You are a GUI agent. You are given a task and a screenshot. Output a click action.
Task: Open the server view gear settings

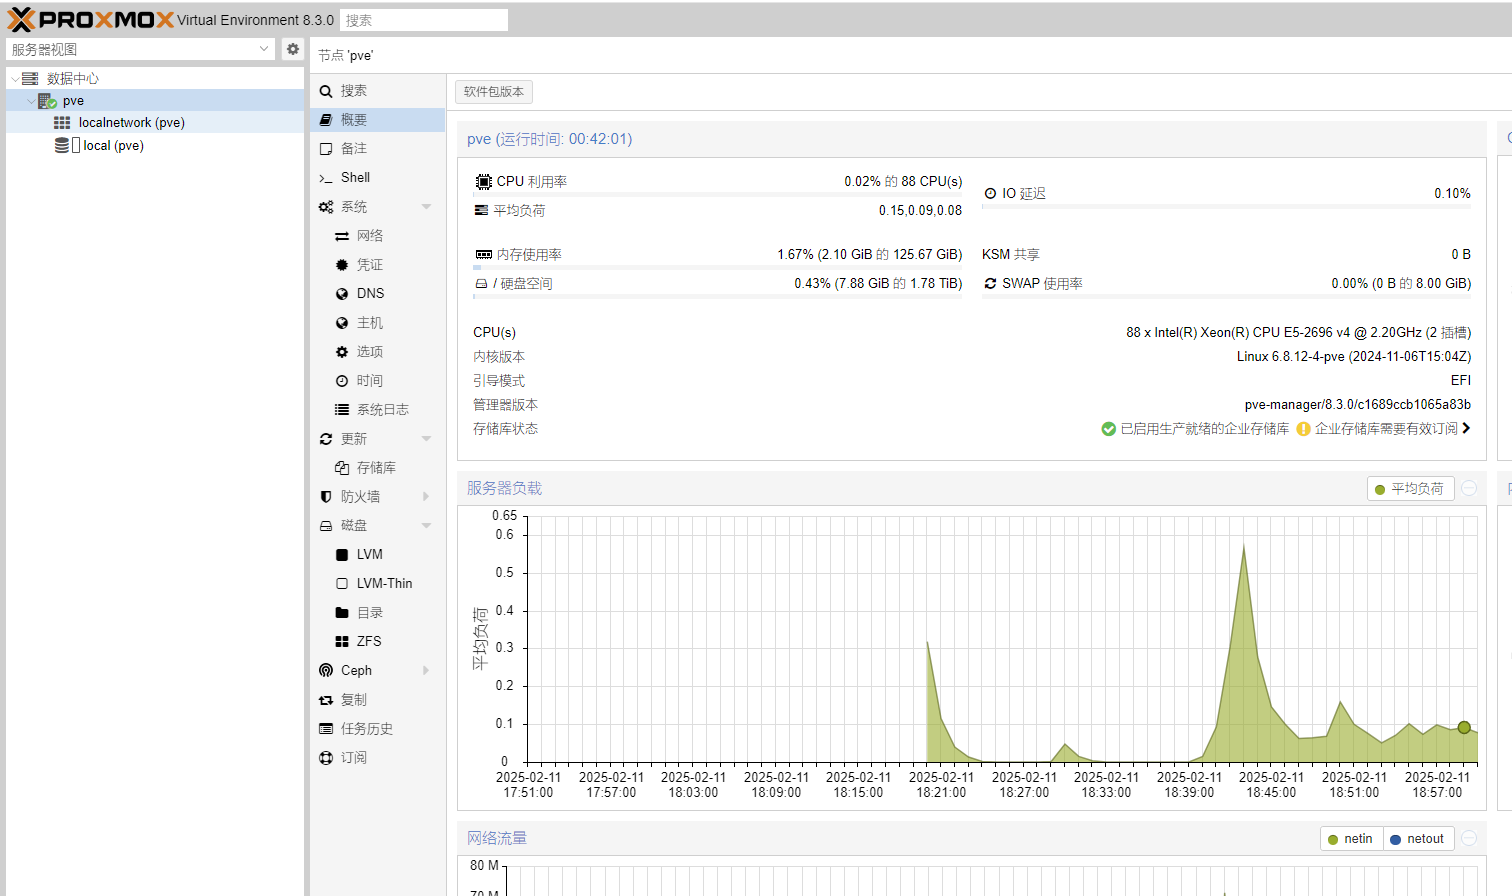click(292, 49)
